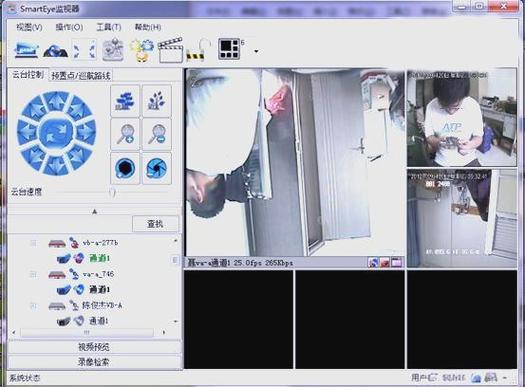Expand the vb-a-277b device node
The width and height of the screenshot is (525, 387).
coord(33,243)
